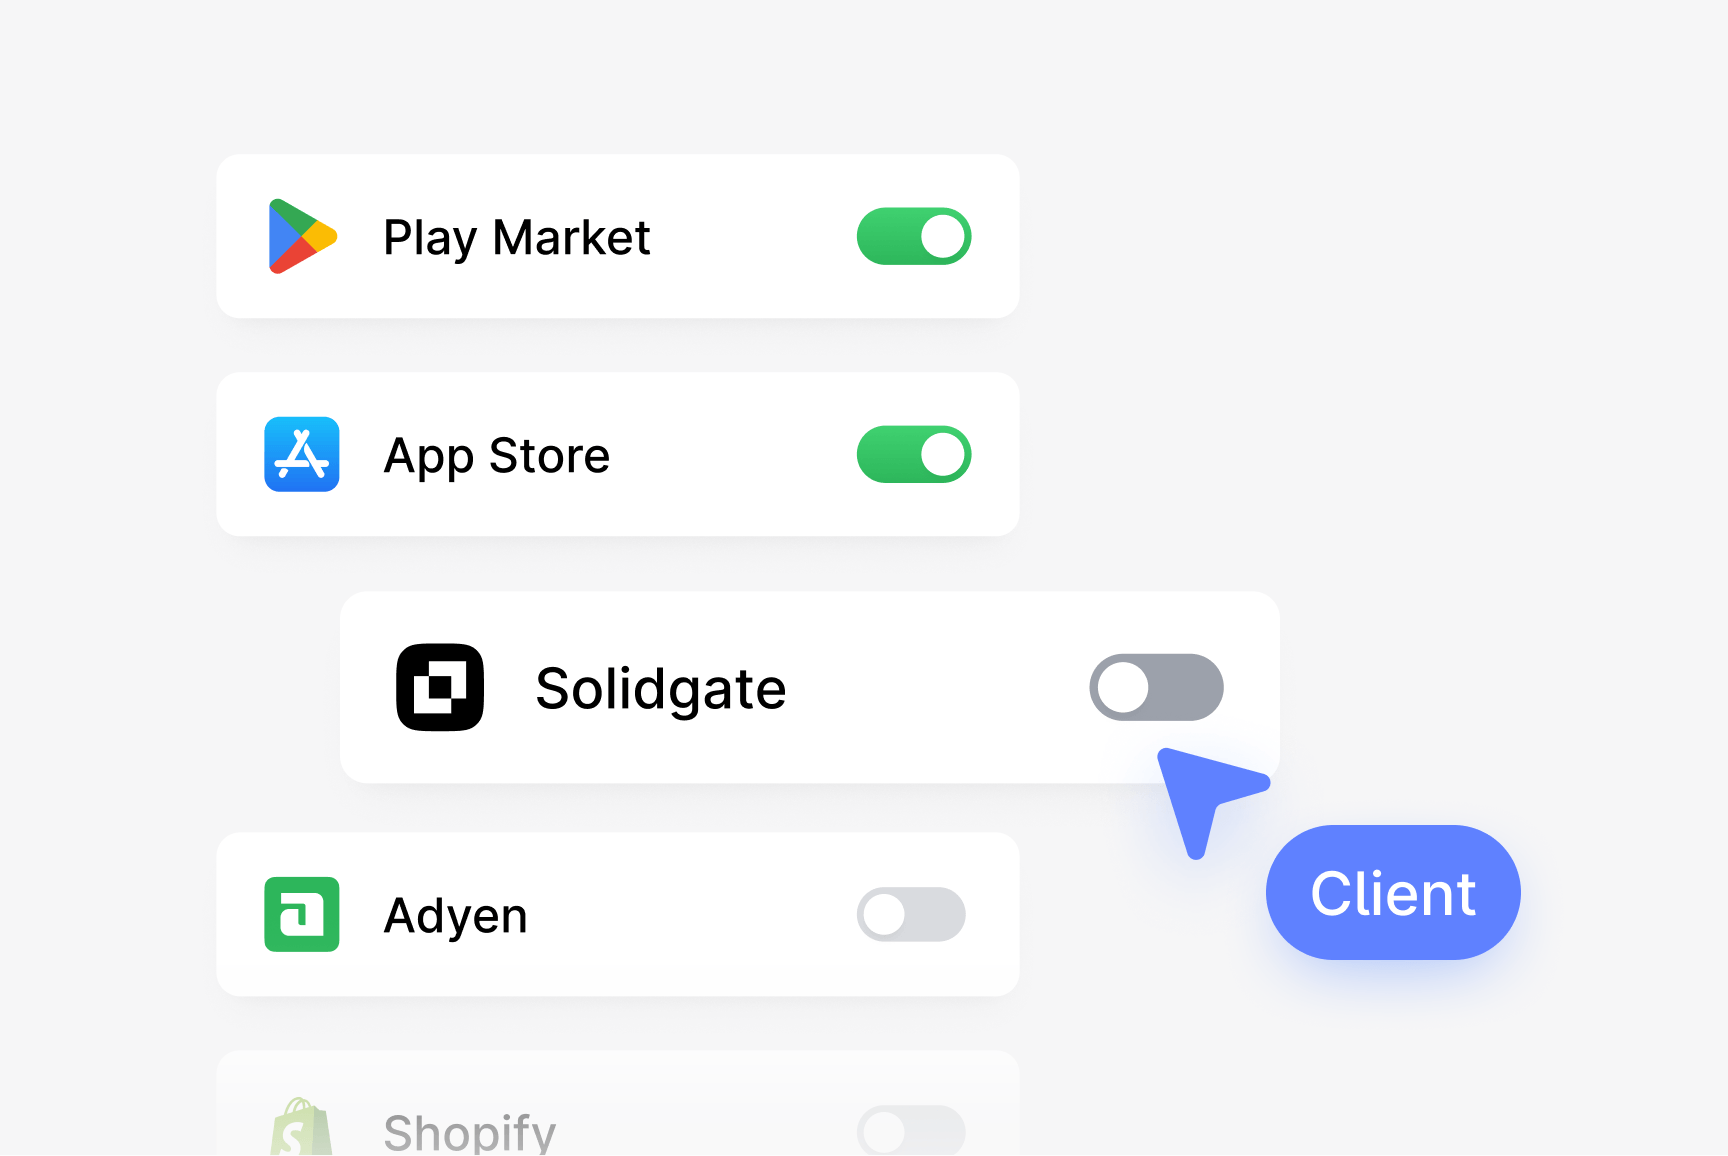
Task: Select the Shopify integration card
Action: click(618, 1103)
